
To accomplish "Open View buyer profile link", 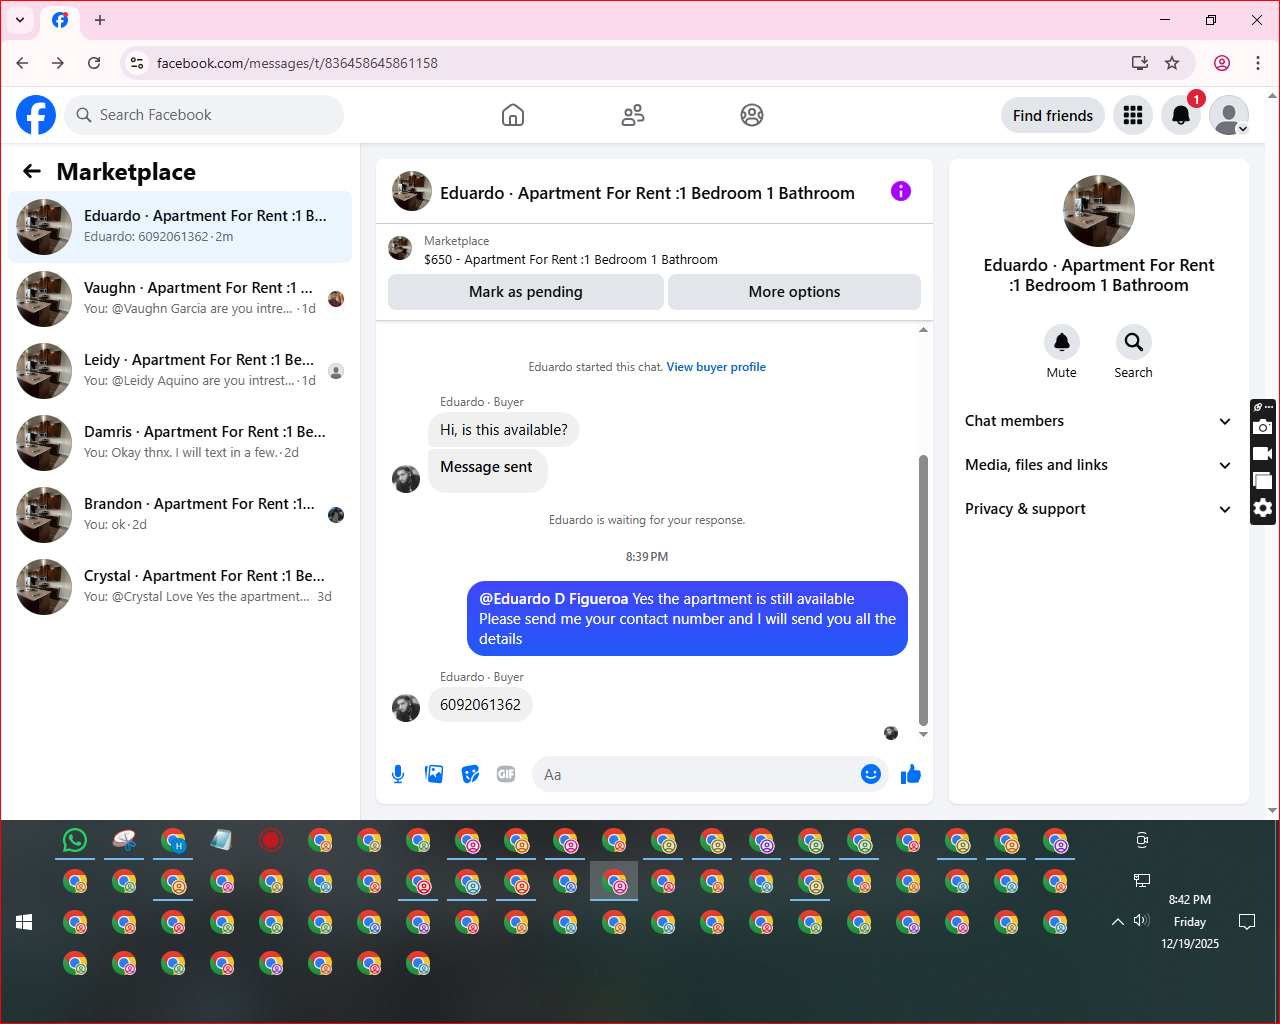I will pos(716,367).
